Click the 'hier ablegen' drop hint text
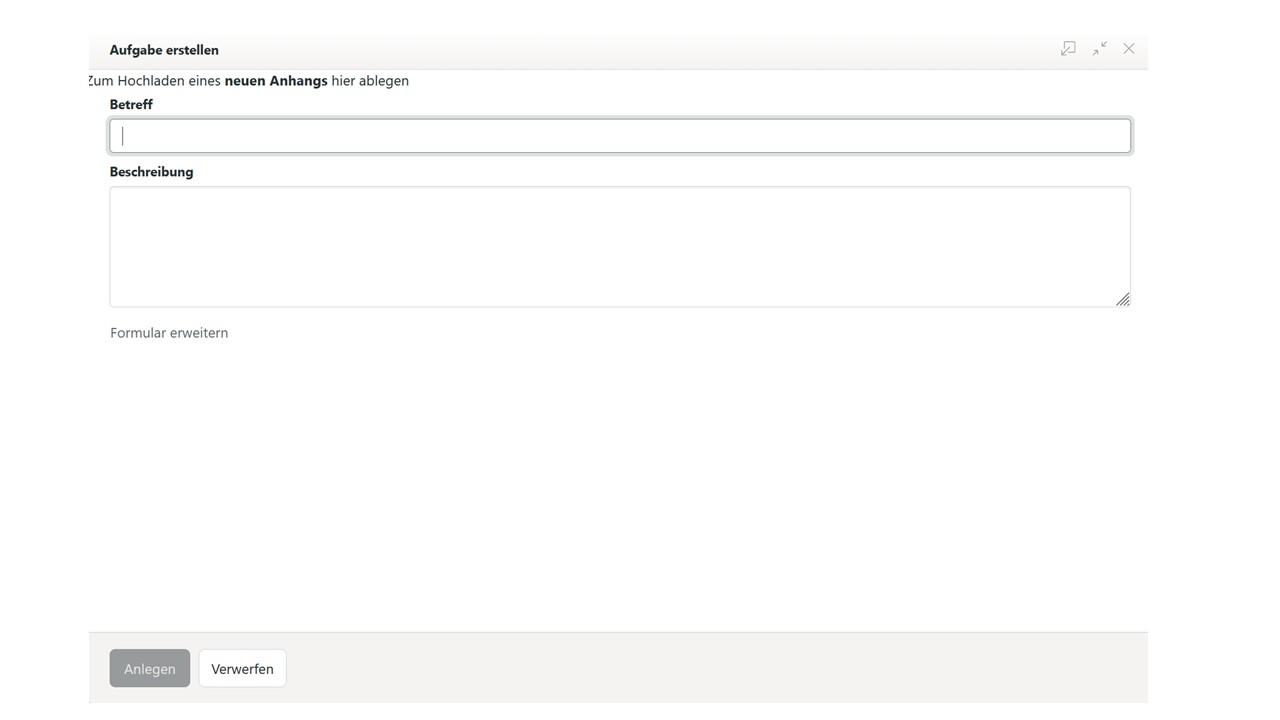Screen dimensions: 1280x720 [x=370, y=81]
